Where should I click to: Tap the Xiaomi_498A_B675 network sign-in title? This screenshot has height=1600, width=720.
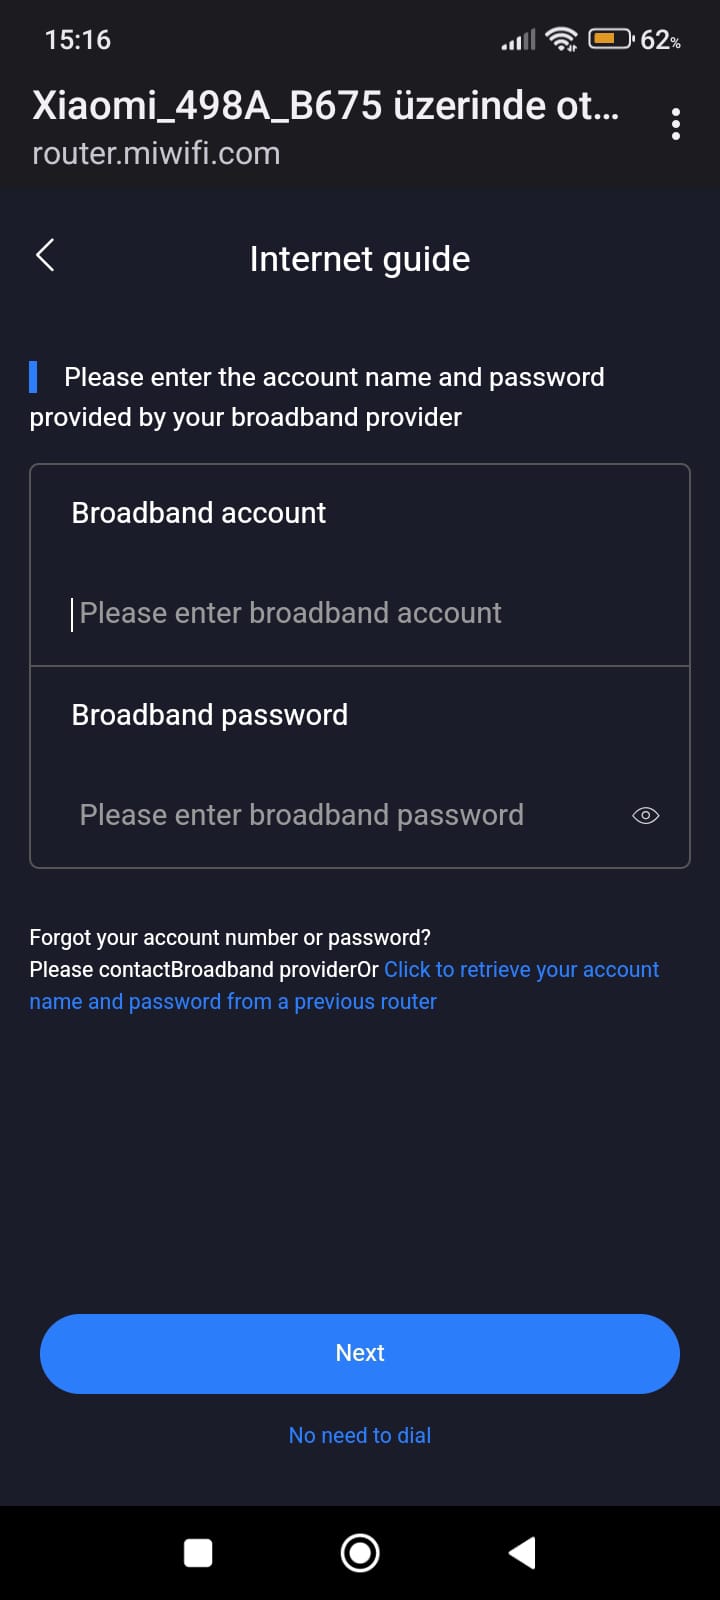point(325,106)
